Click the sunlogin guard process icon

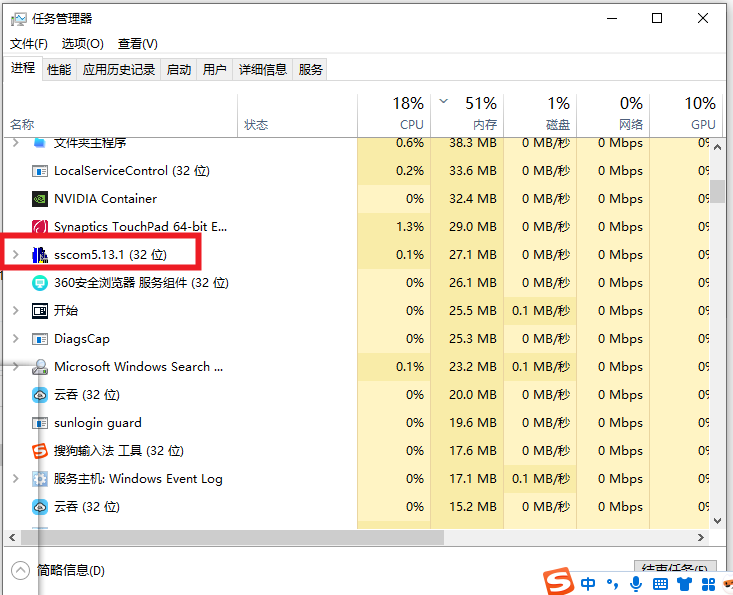point(40,423)
